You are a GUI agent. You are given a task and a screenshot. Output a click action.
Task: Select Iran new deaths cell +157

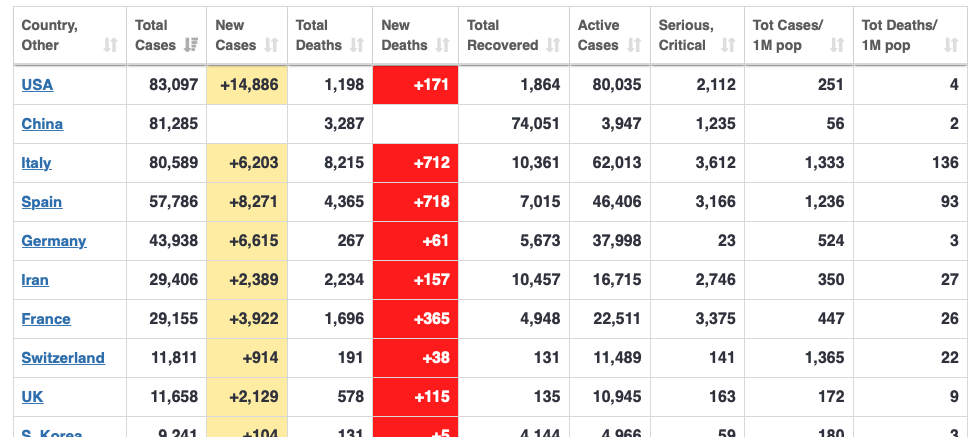point(416,280)
